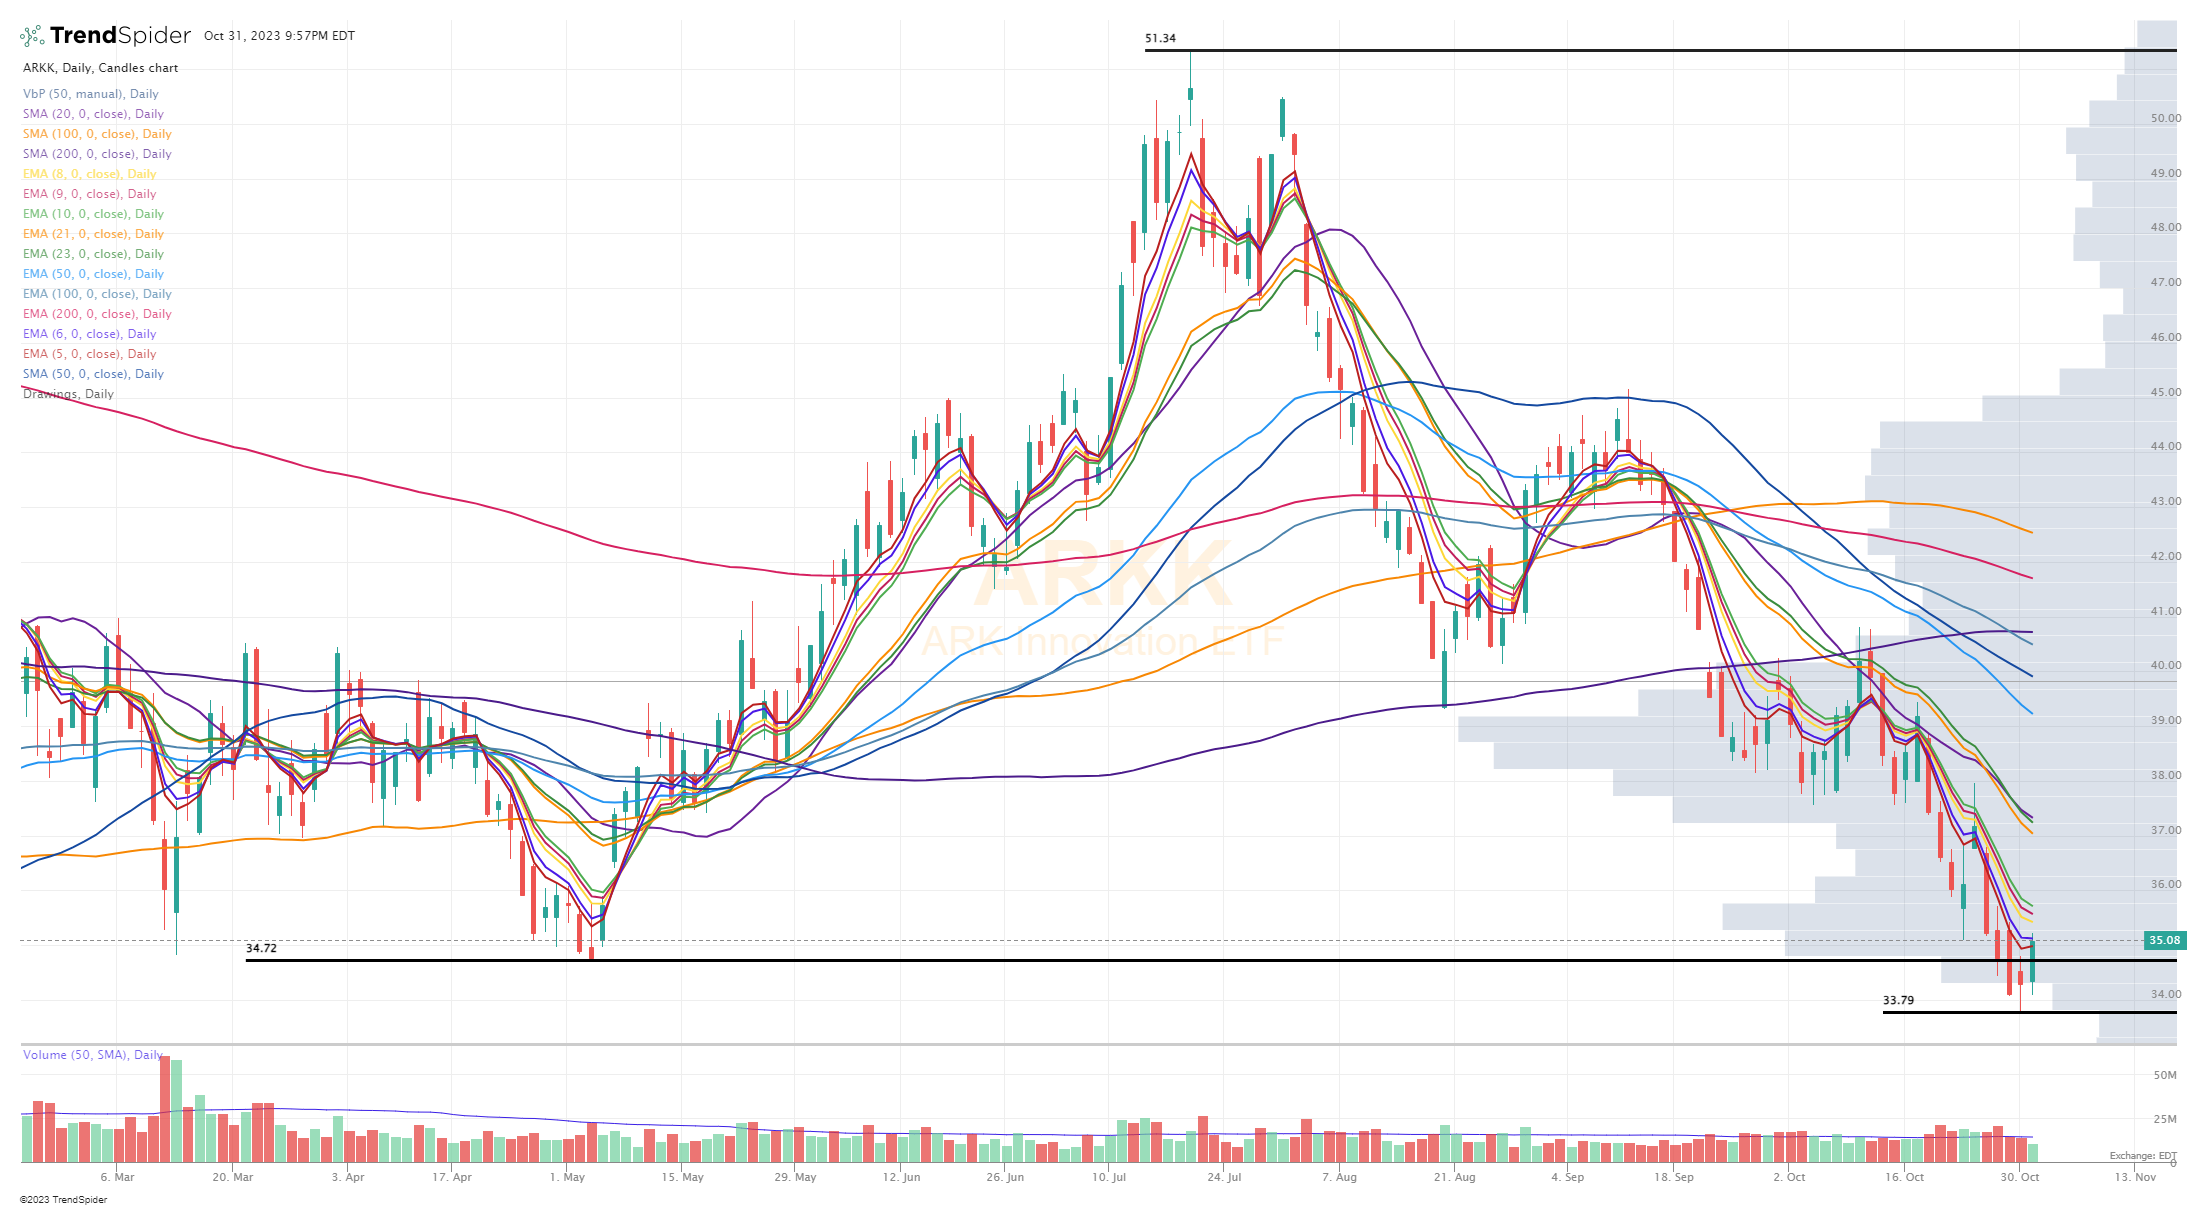Click the 45.00 price axis label
The height and width of the screenshot is (1209, 2207).
2166,392
